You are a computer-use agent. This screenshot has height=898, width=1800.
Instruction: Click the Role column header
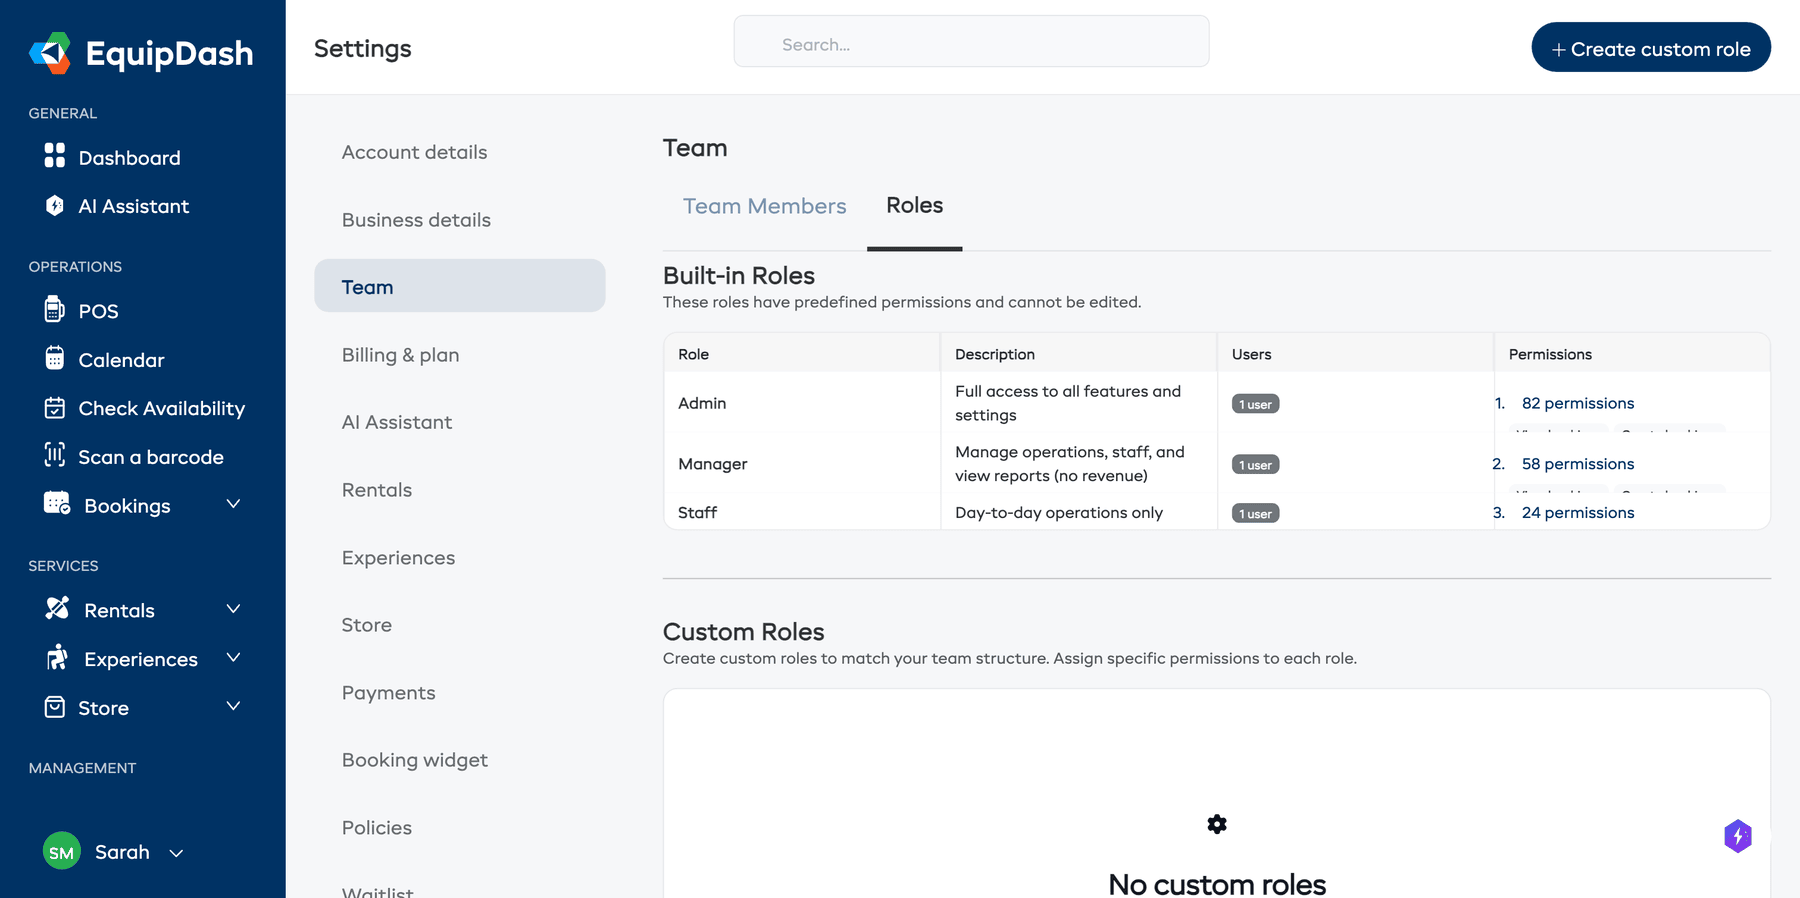tap(694, 354)
